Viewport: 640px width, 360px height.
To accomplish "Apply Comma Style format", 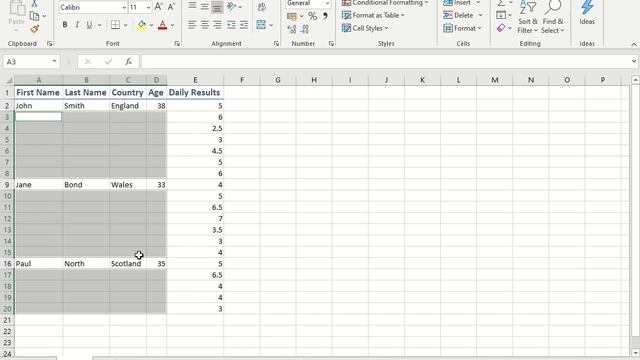I will click(325, 16).
